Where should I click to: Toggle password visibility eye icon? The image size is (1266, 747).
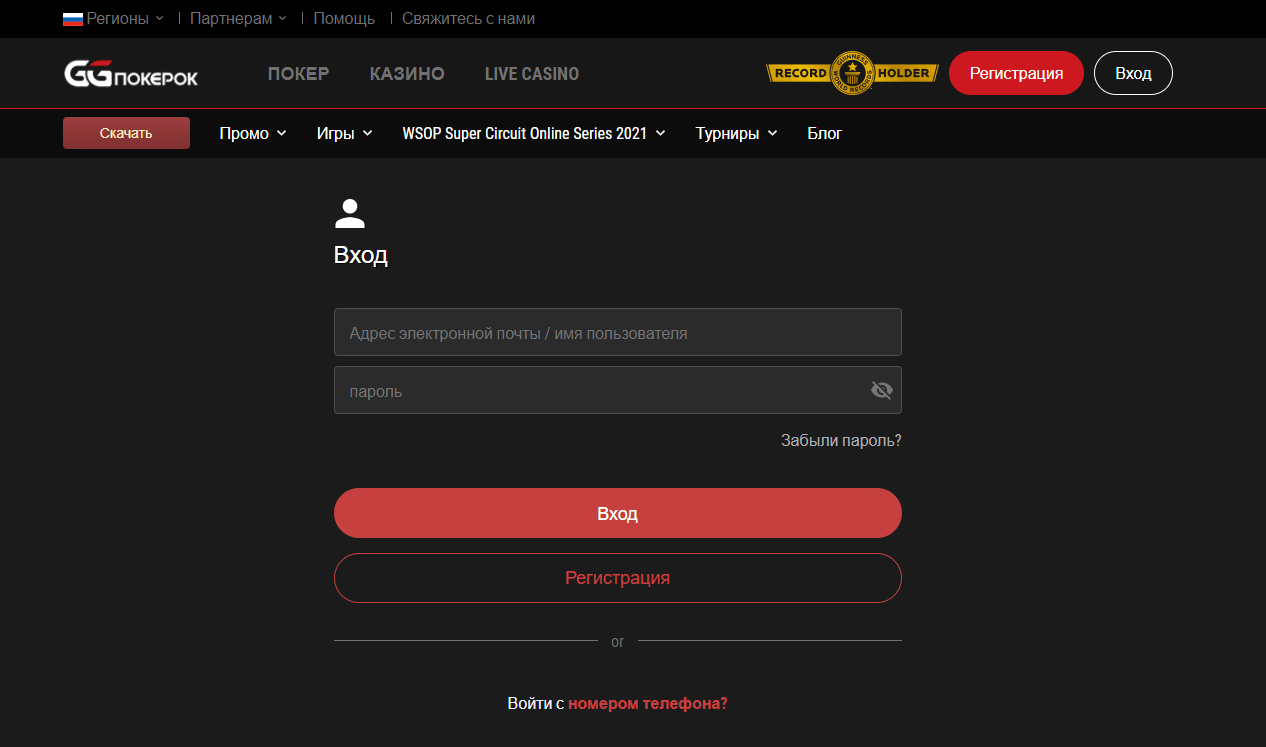881,390
